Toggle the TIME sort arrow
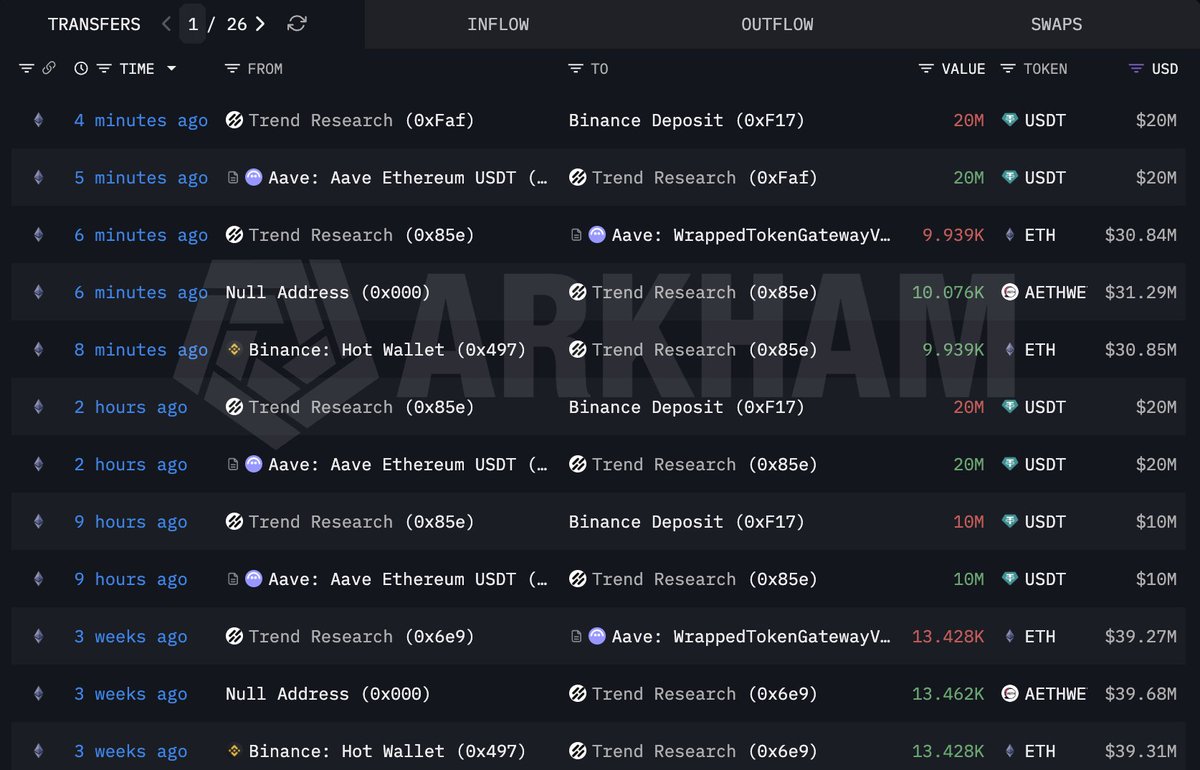This screenshot has height=770, width=1200. (x=172, y=68)
